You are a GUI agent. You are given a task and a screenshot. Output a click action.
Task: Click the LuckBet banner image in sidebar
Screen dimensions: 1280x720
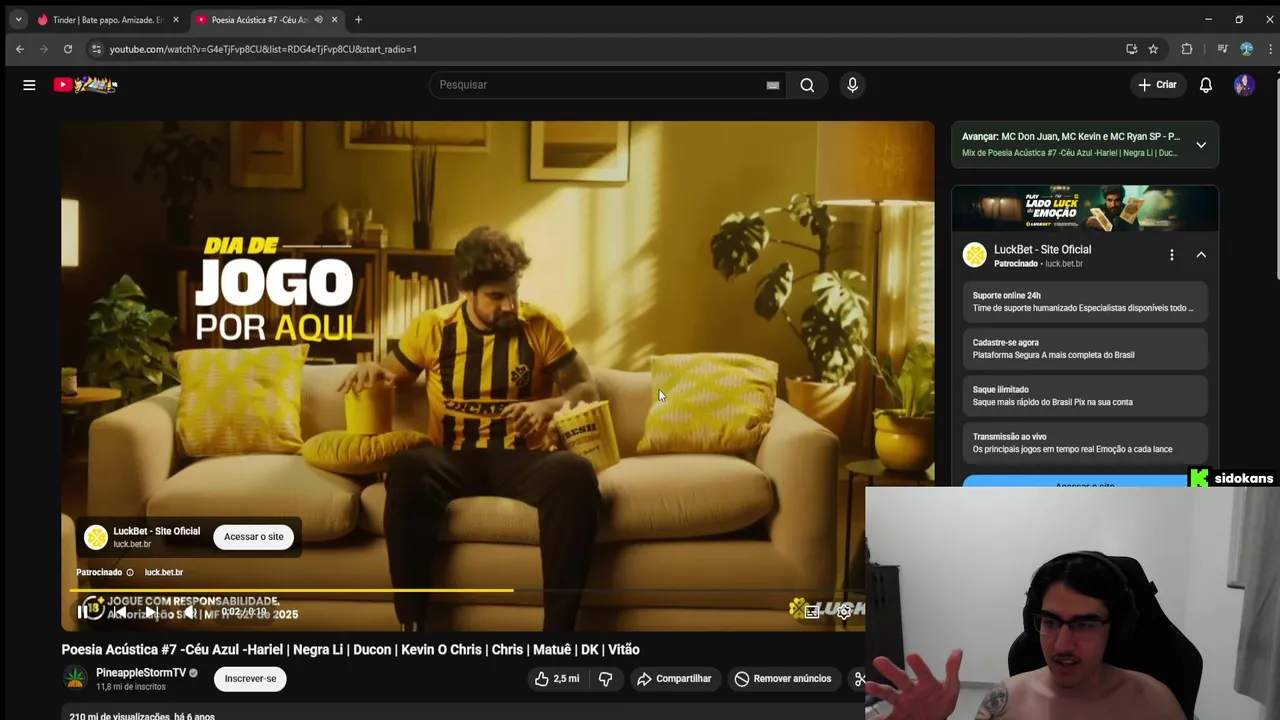[x=1085, y=209]
